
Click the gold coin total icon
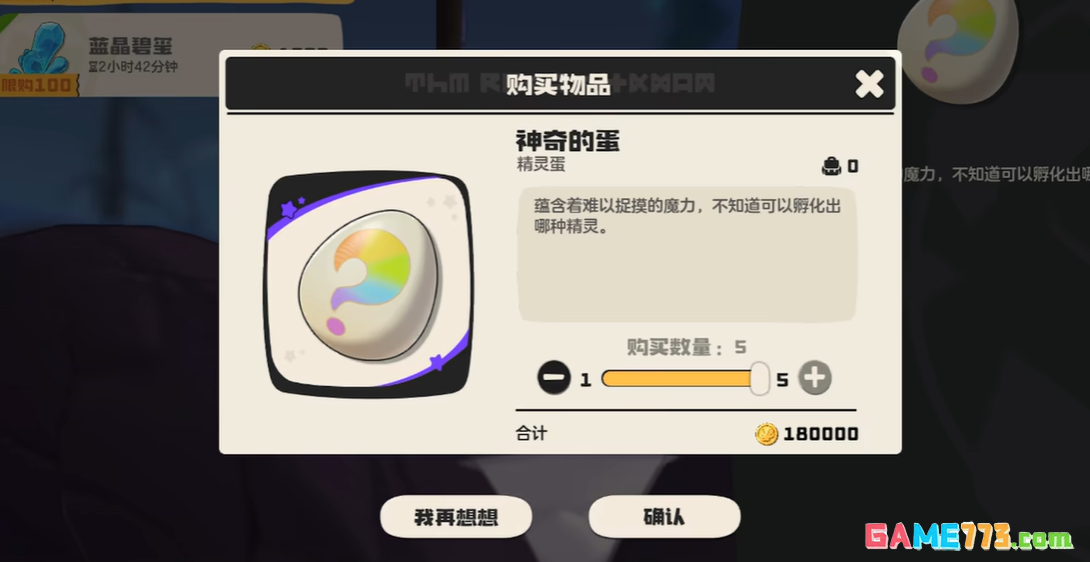click(x=766, y=435)
